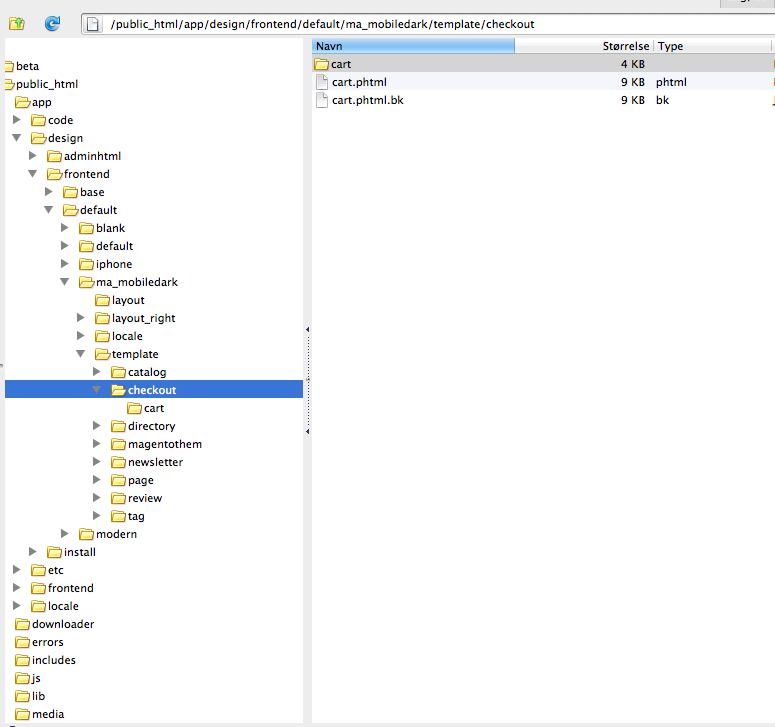Collapse the ma_mobiledark folder

click(65, 282)
